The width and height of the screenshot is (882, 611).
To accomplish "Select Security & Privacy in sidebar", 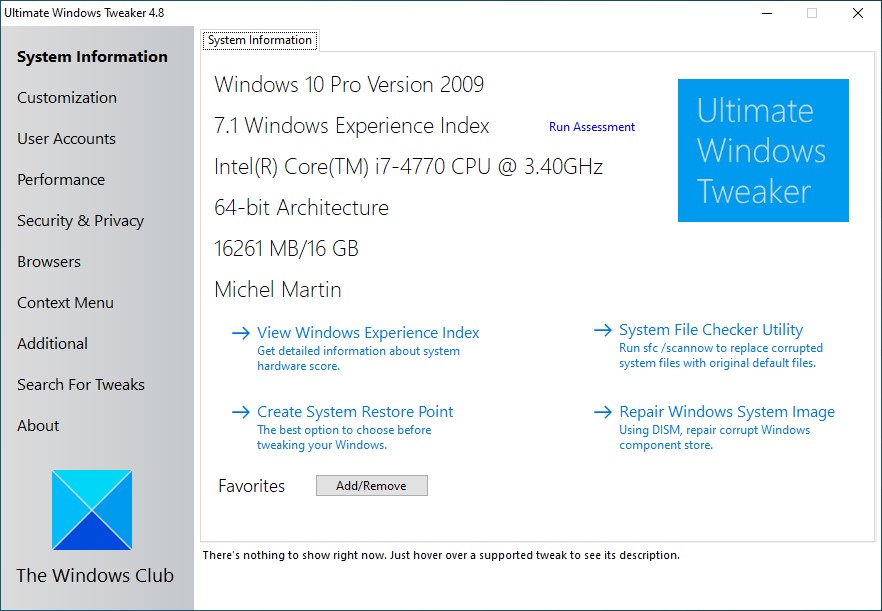I will click(80, 221).
